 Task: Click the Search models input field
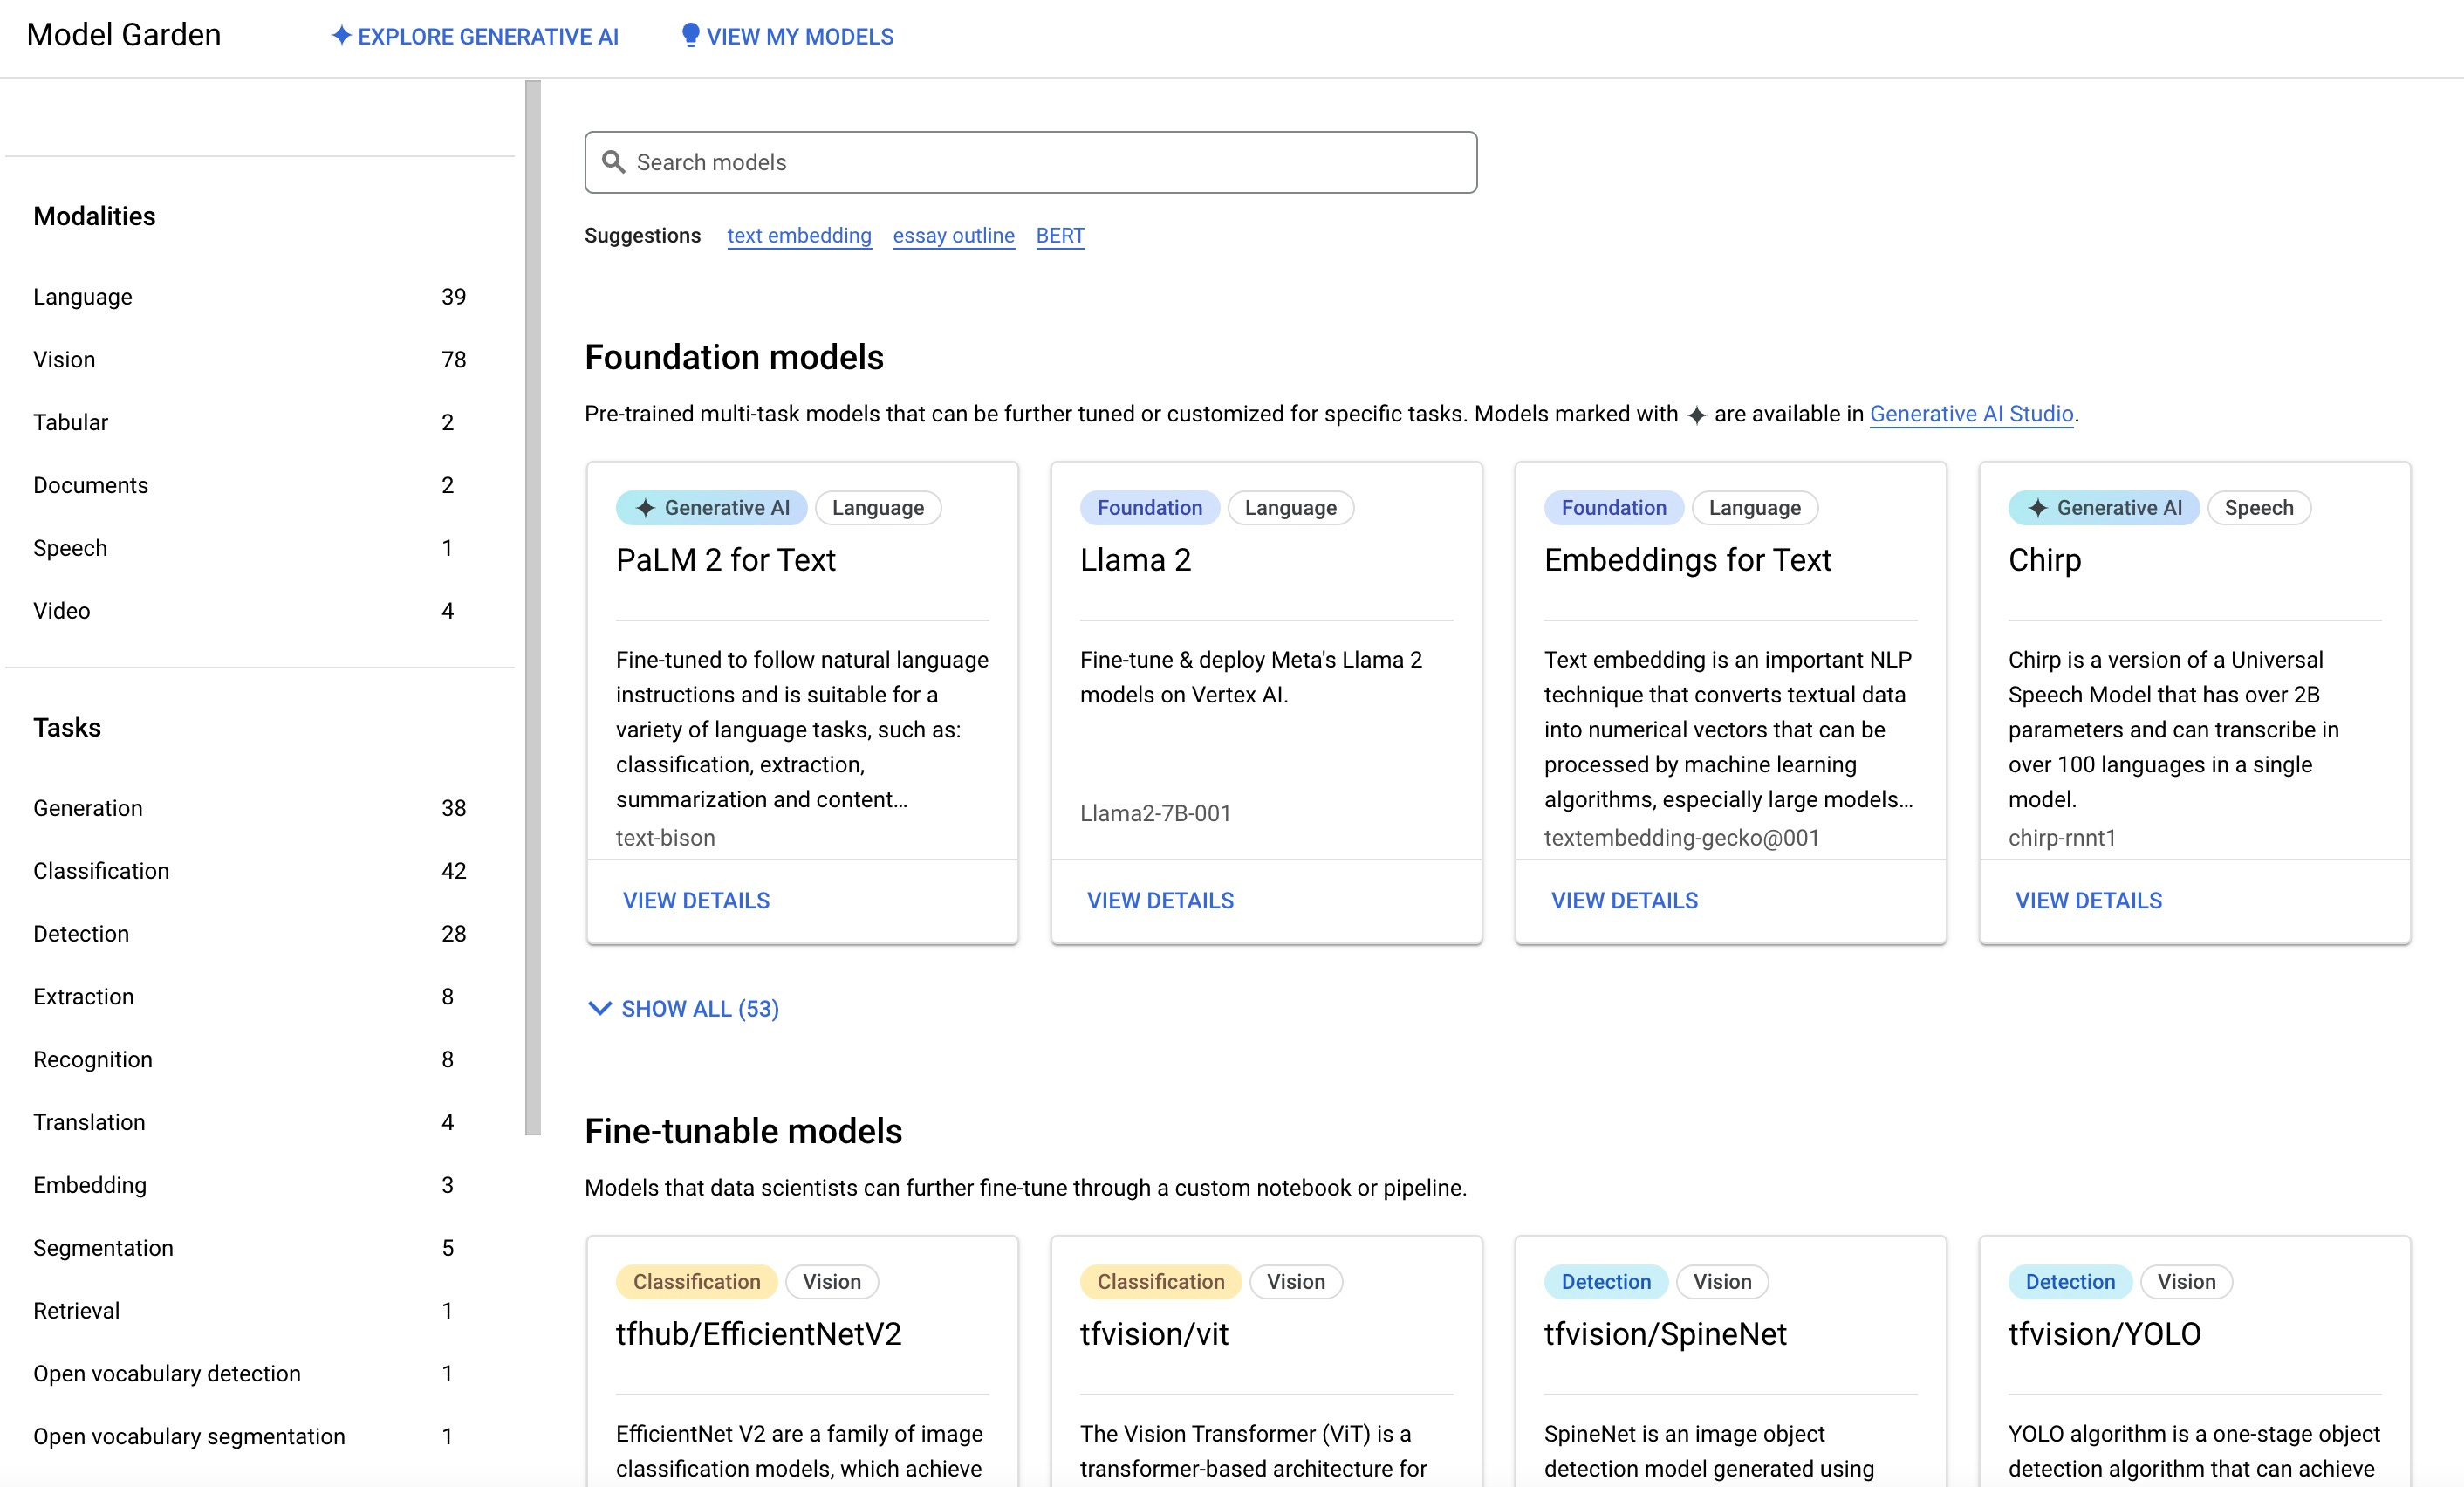pyautogui.click(x=1031, y=162)
